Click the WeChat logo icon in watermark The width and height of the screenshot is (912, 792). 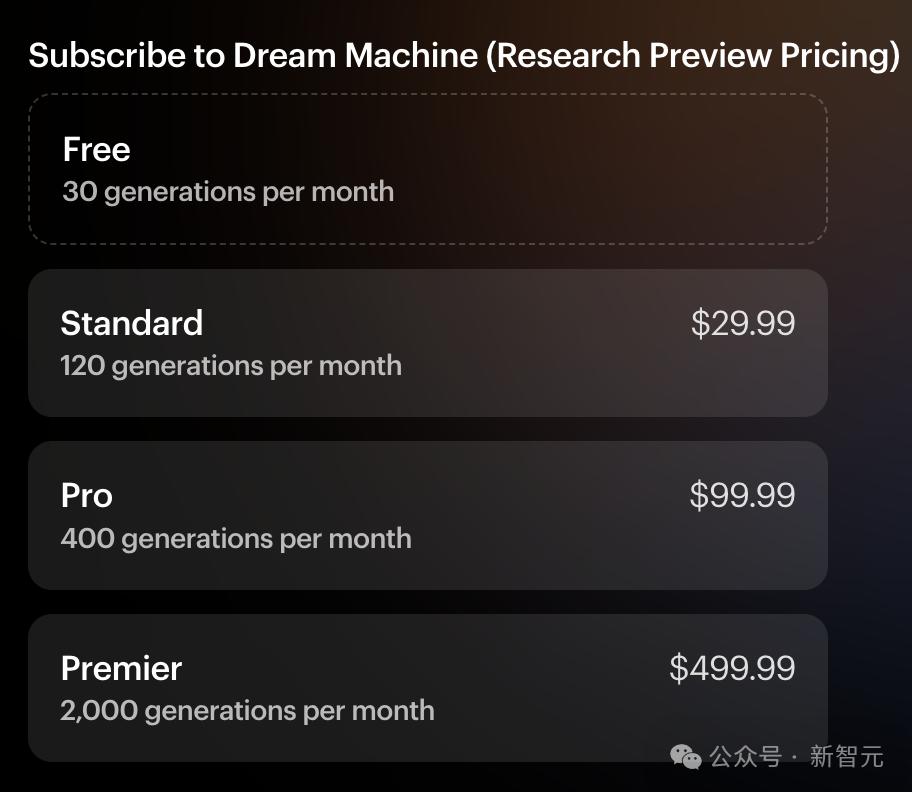686,756
